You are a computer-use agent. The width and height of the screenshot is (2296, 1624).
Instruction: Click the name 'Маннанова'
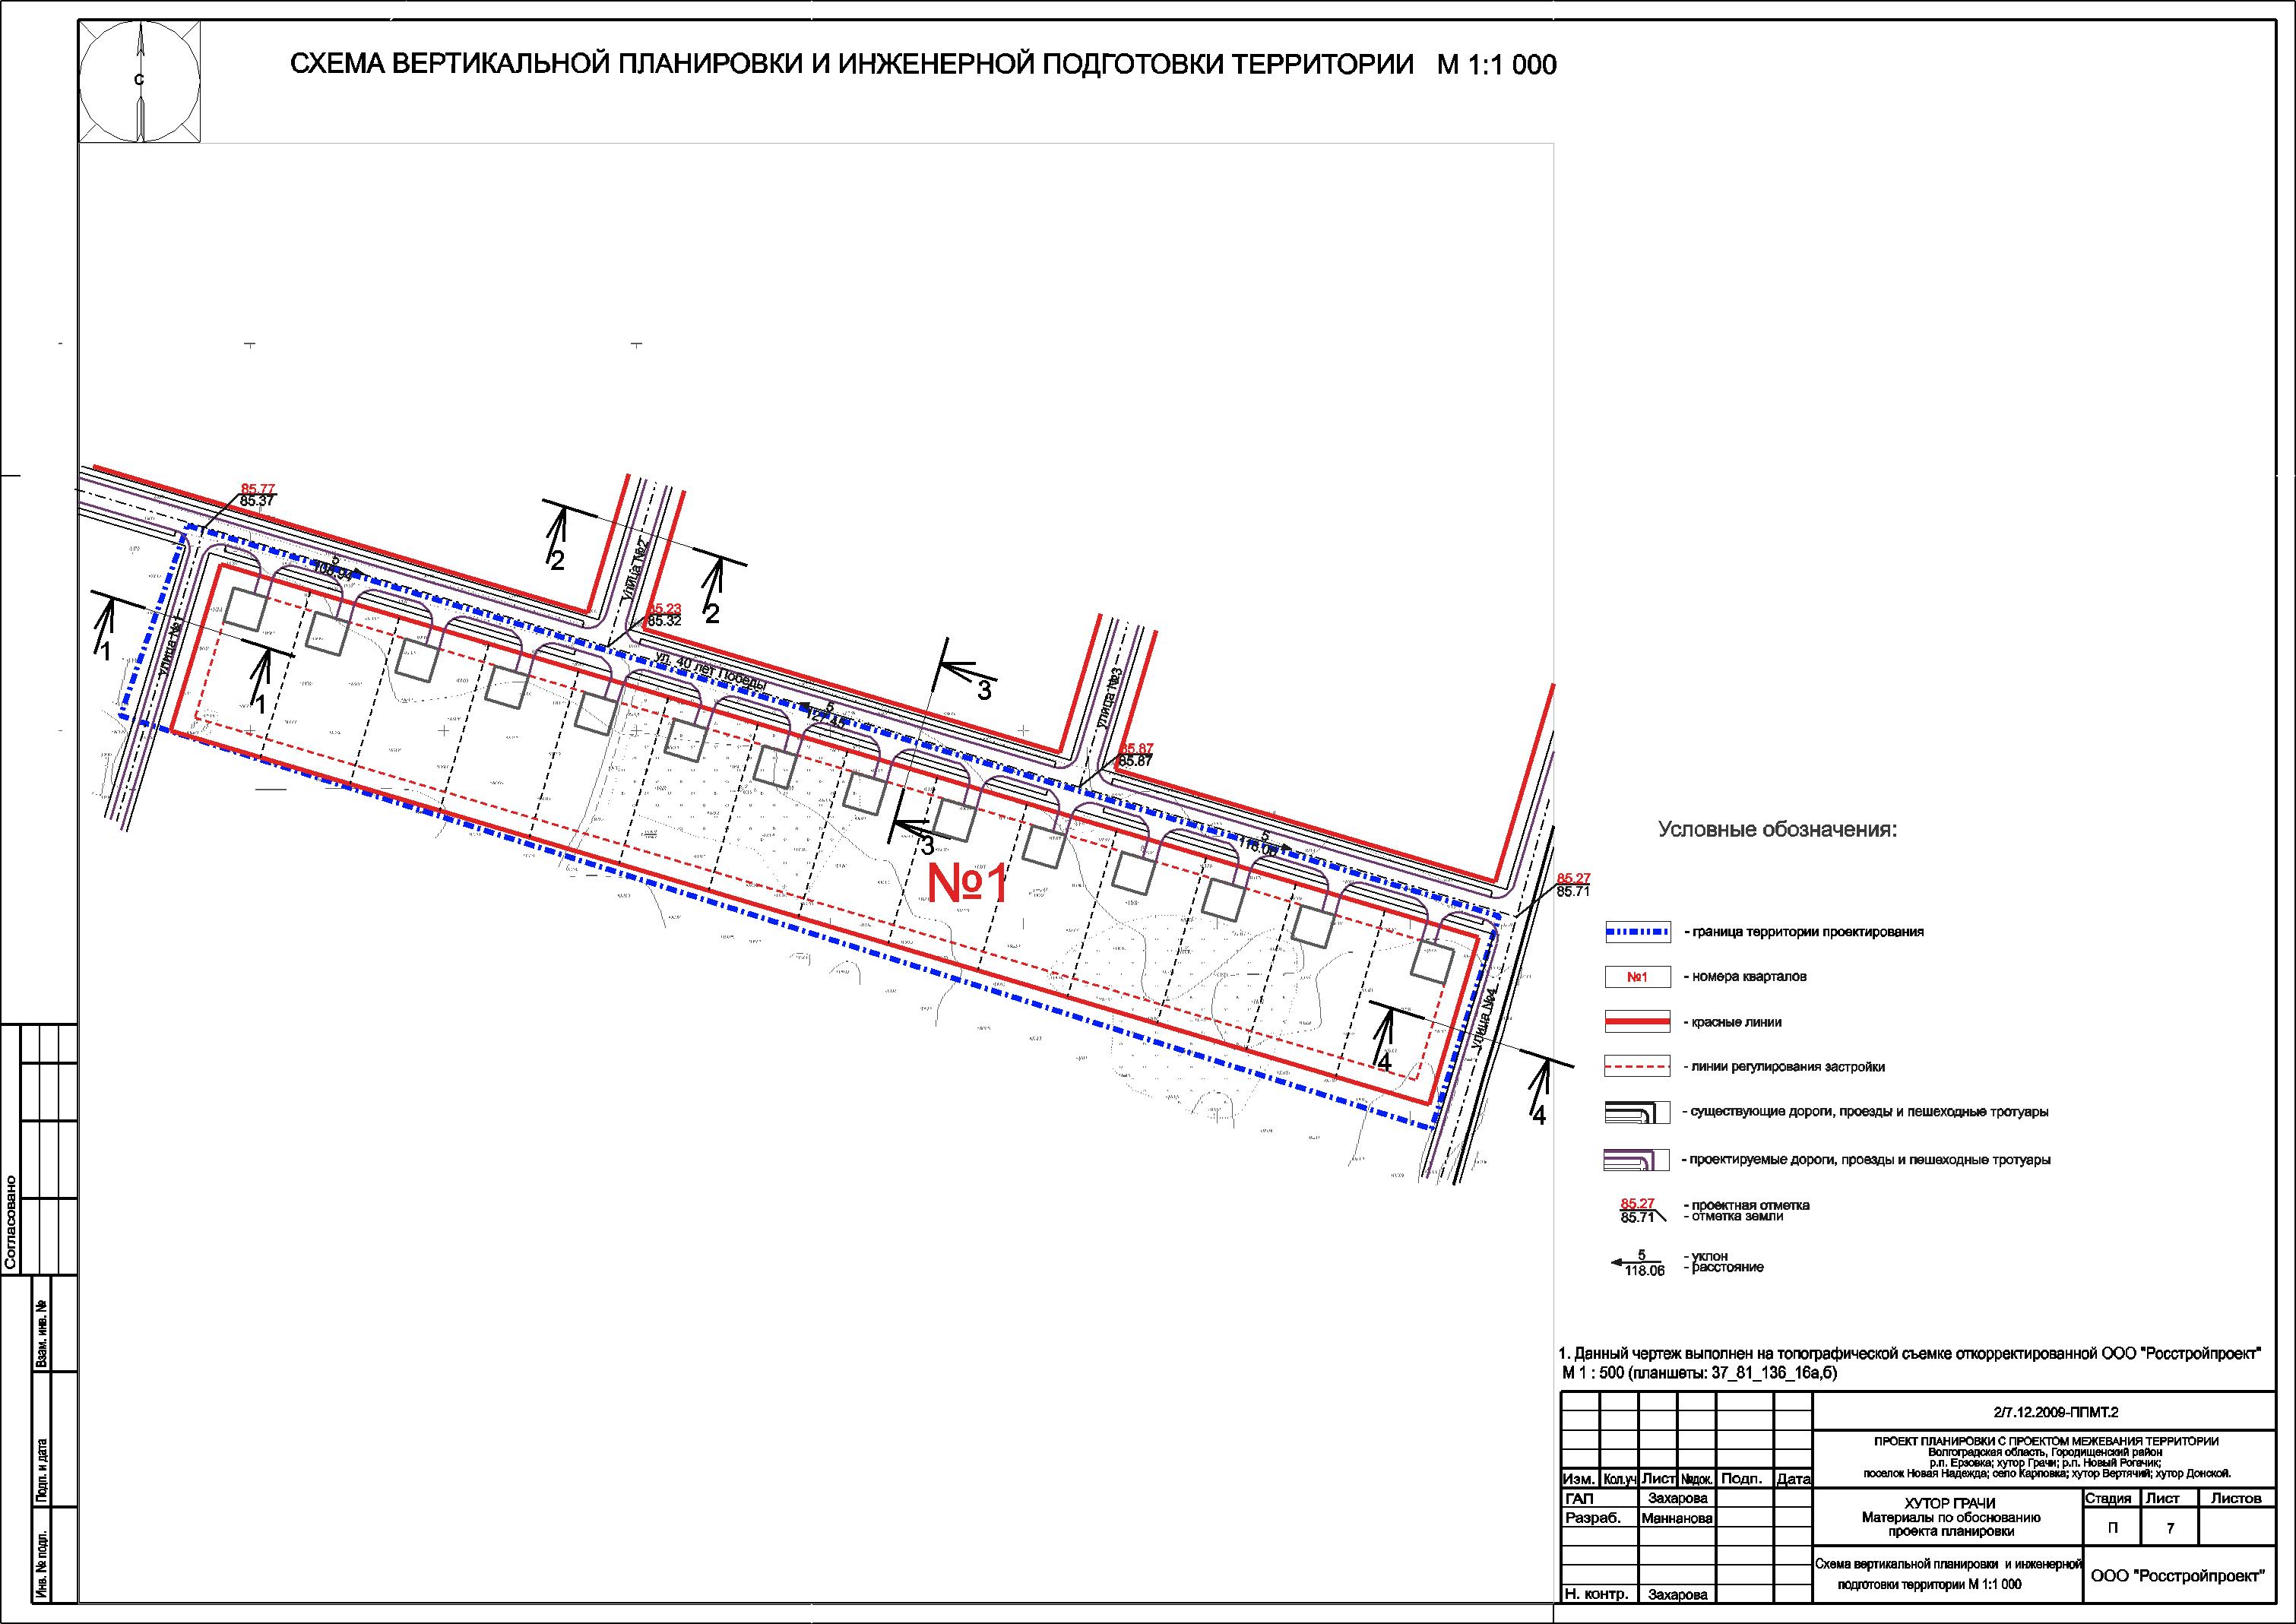(1677, 1518)
